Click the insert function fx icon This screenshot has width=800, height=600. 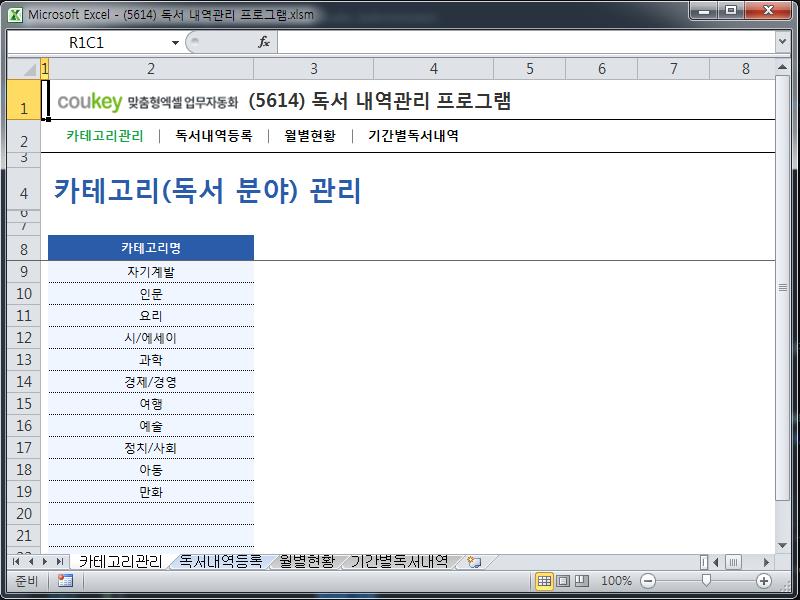tap(264, 42)
